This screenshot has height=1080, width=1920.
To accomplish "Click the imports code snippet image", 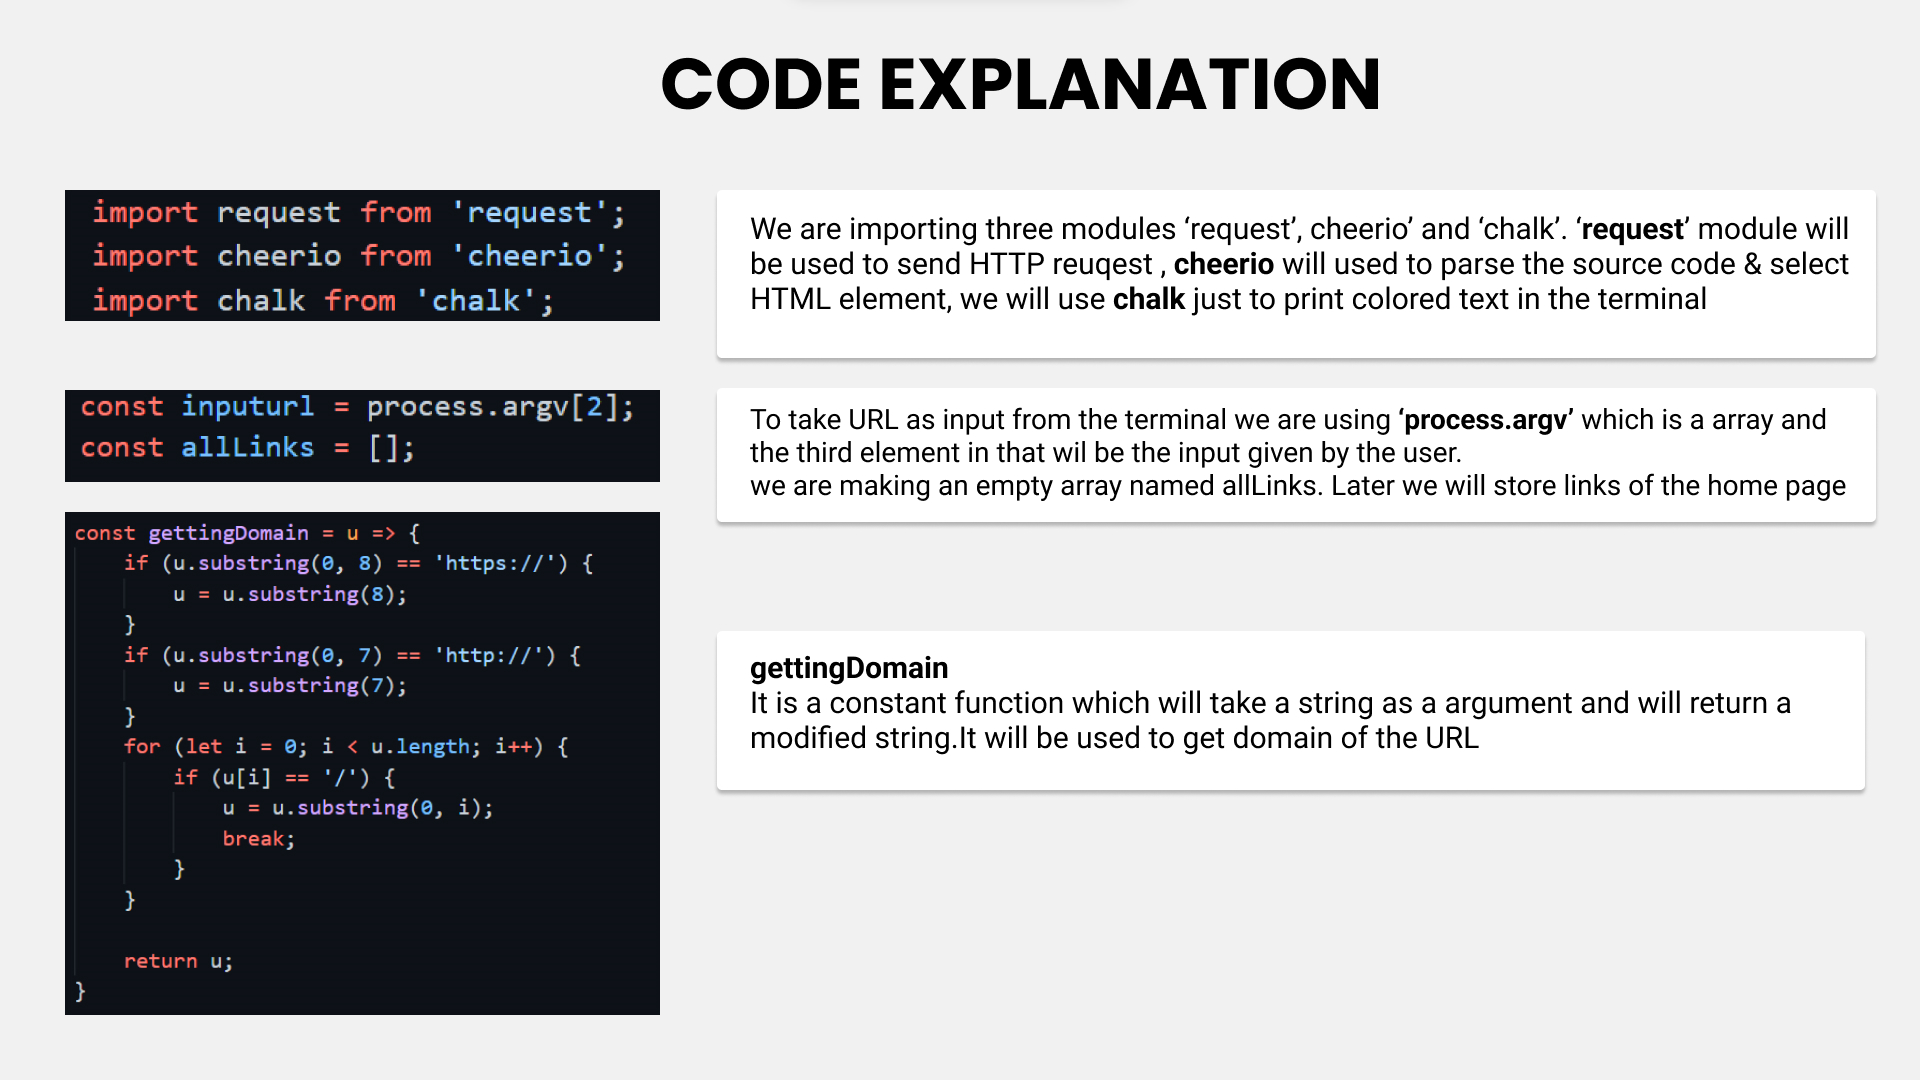I will 362,255.
